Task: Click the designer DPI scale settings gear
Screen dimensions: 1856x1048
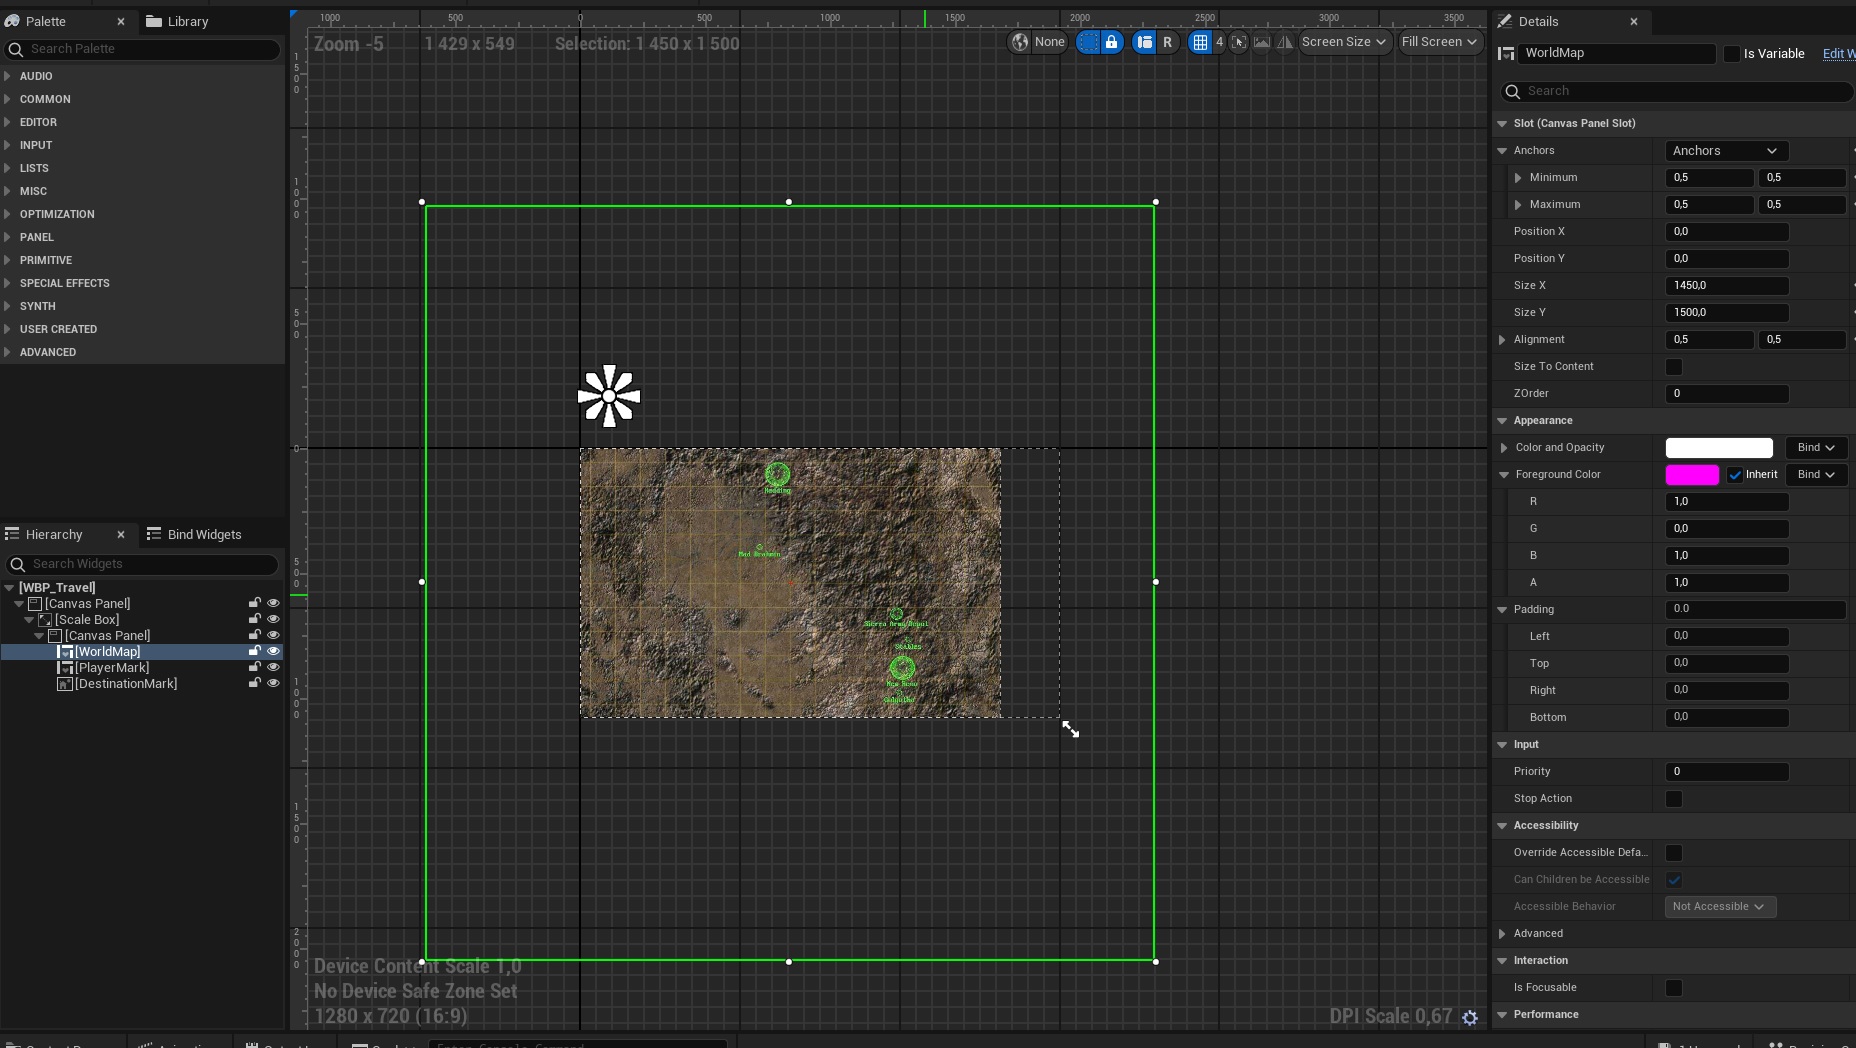Action: [x=1470, y=1017]
